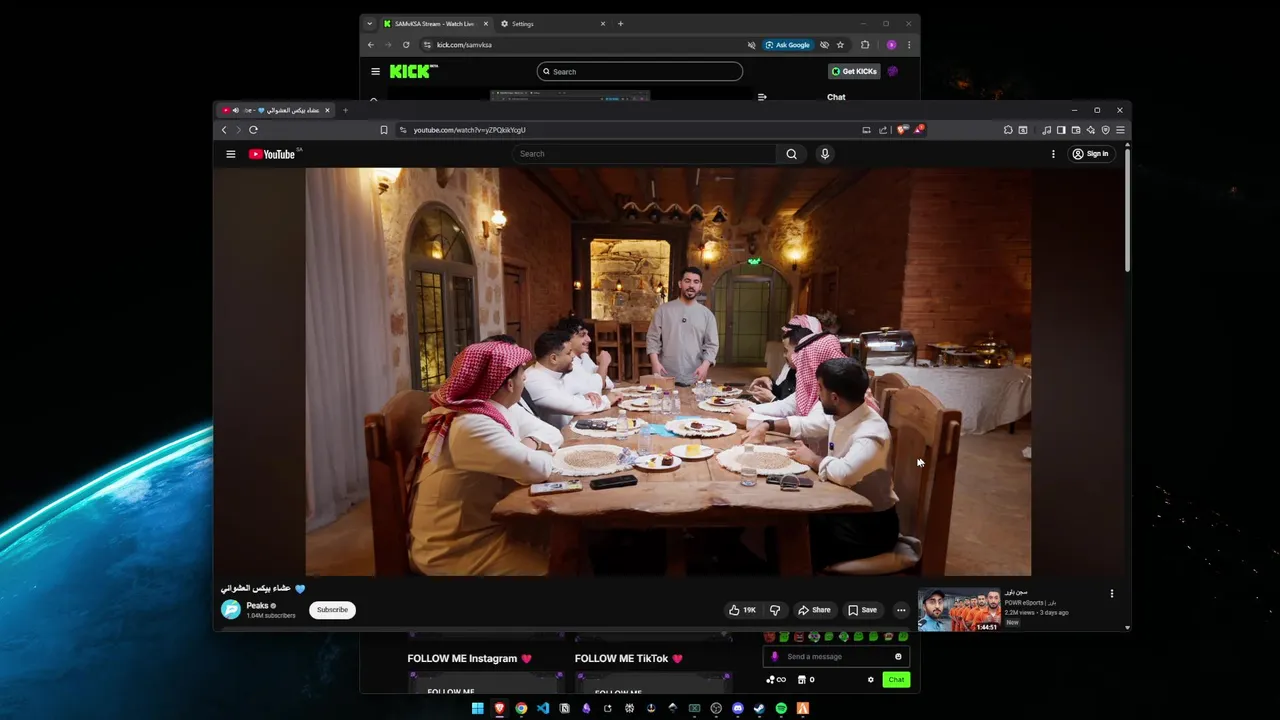
Task: Click the Brave Rewards triangle icon
Action: (x=918, y=130)
